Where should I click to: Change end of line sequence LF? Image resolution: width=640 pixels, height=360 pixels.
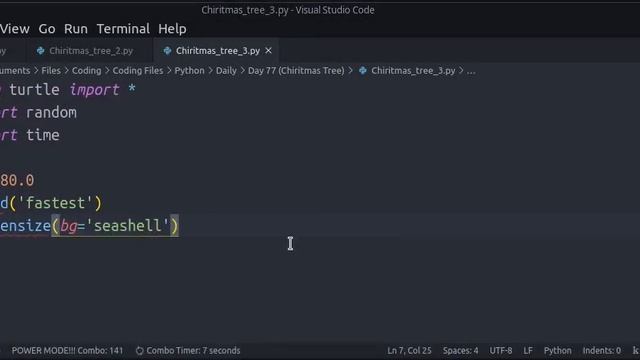528,351
